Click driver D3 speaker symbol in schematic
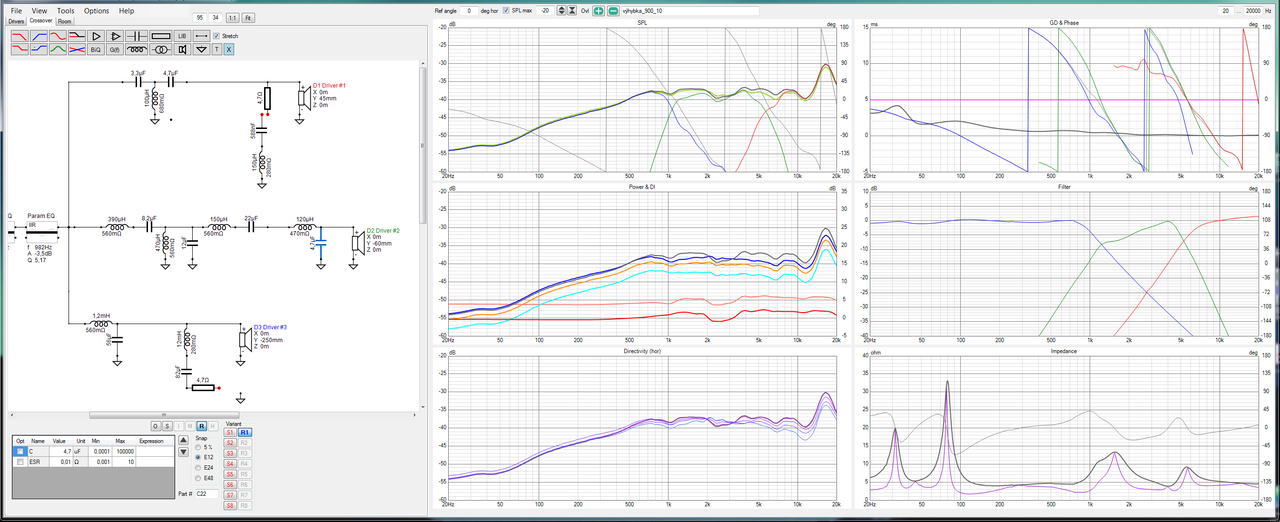 point(243,340)
